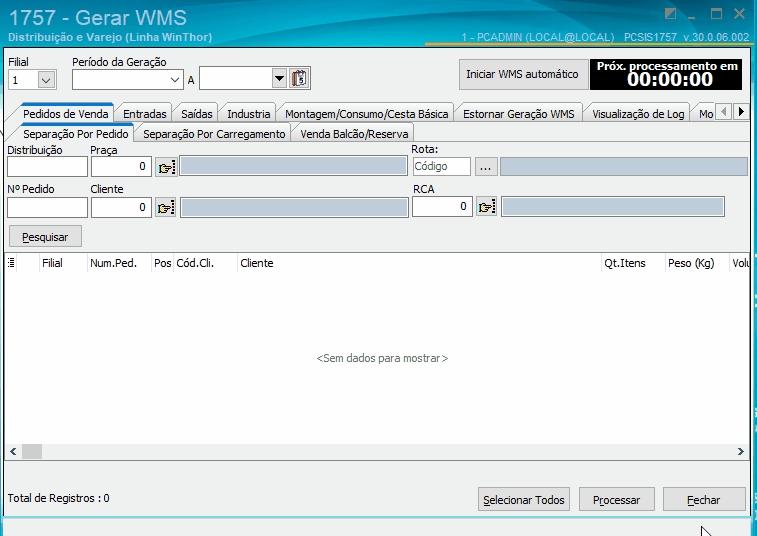Switch to the Entradas tab
This screenshot has width=757, height=536.
[144, 114]
